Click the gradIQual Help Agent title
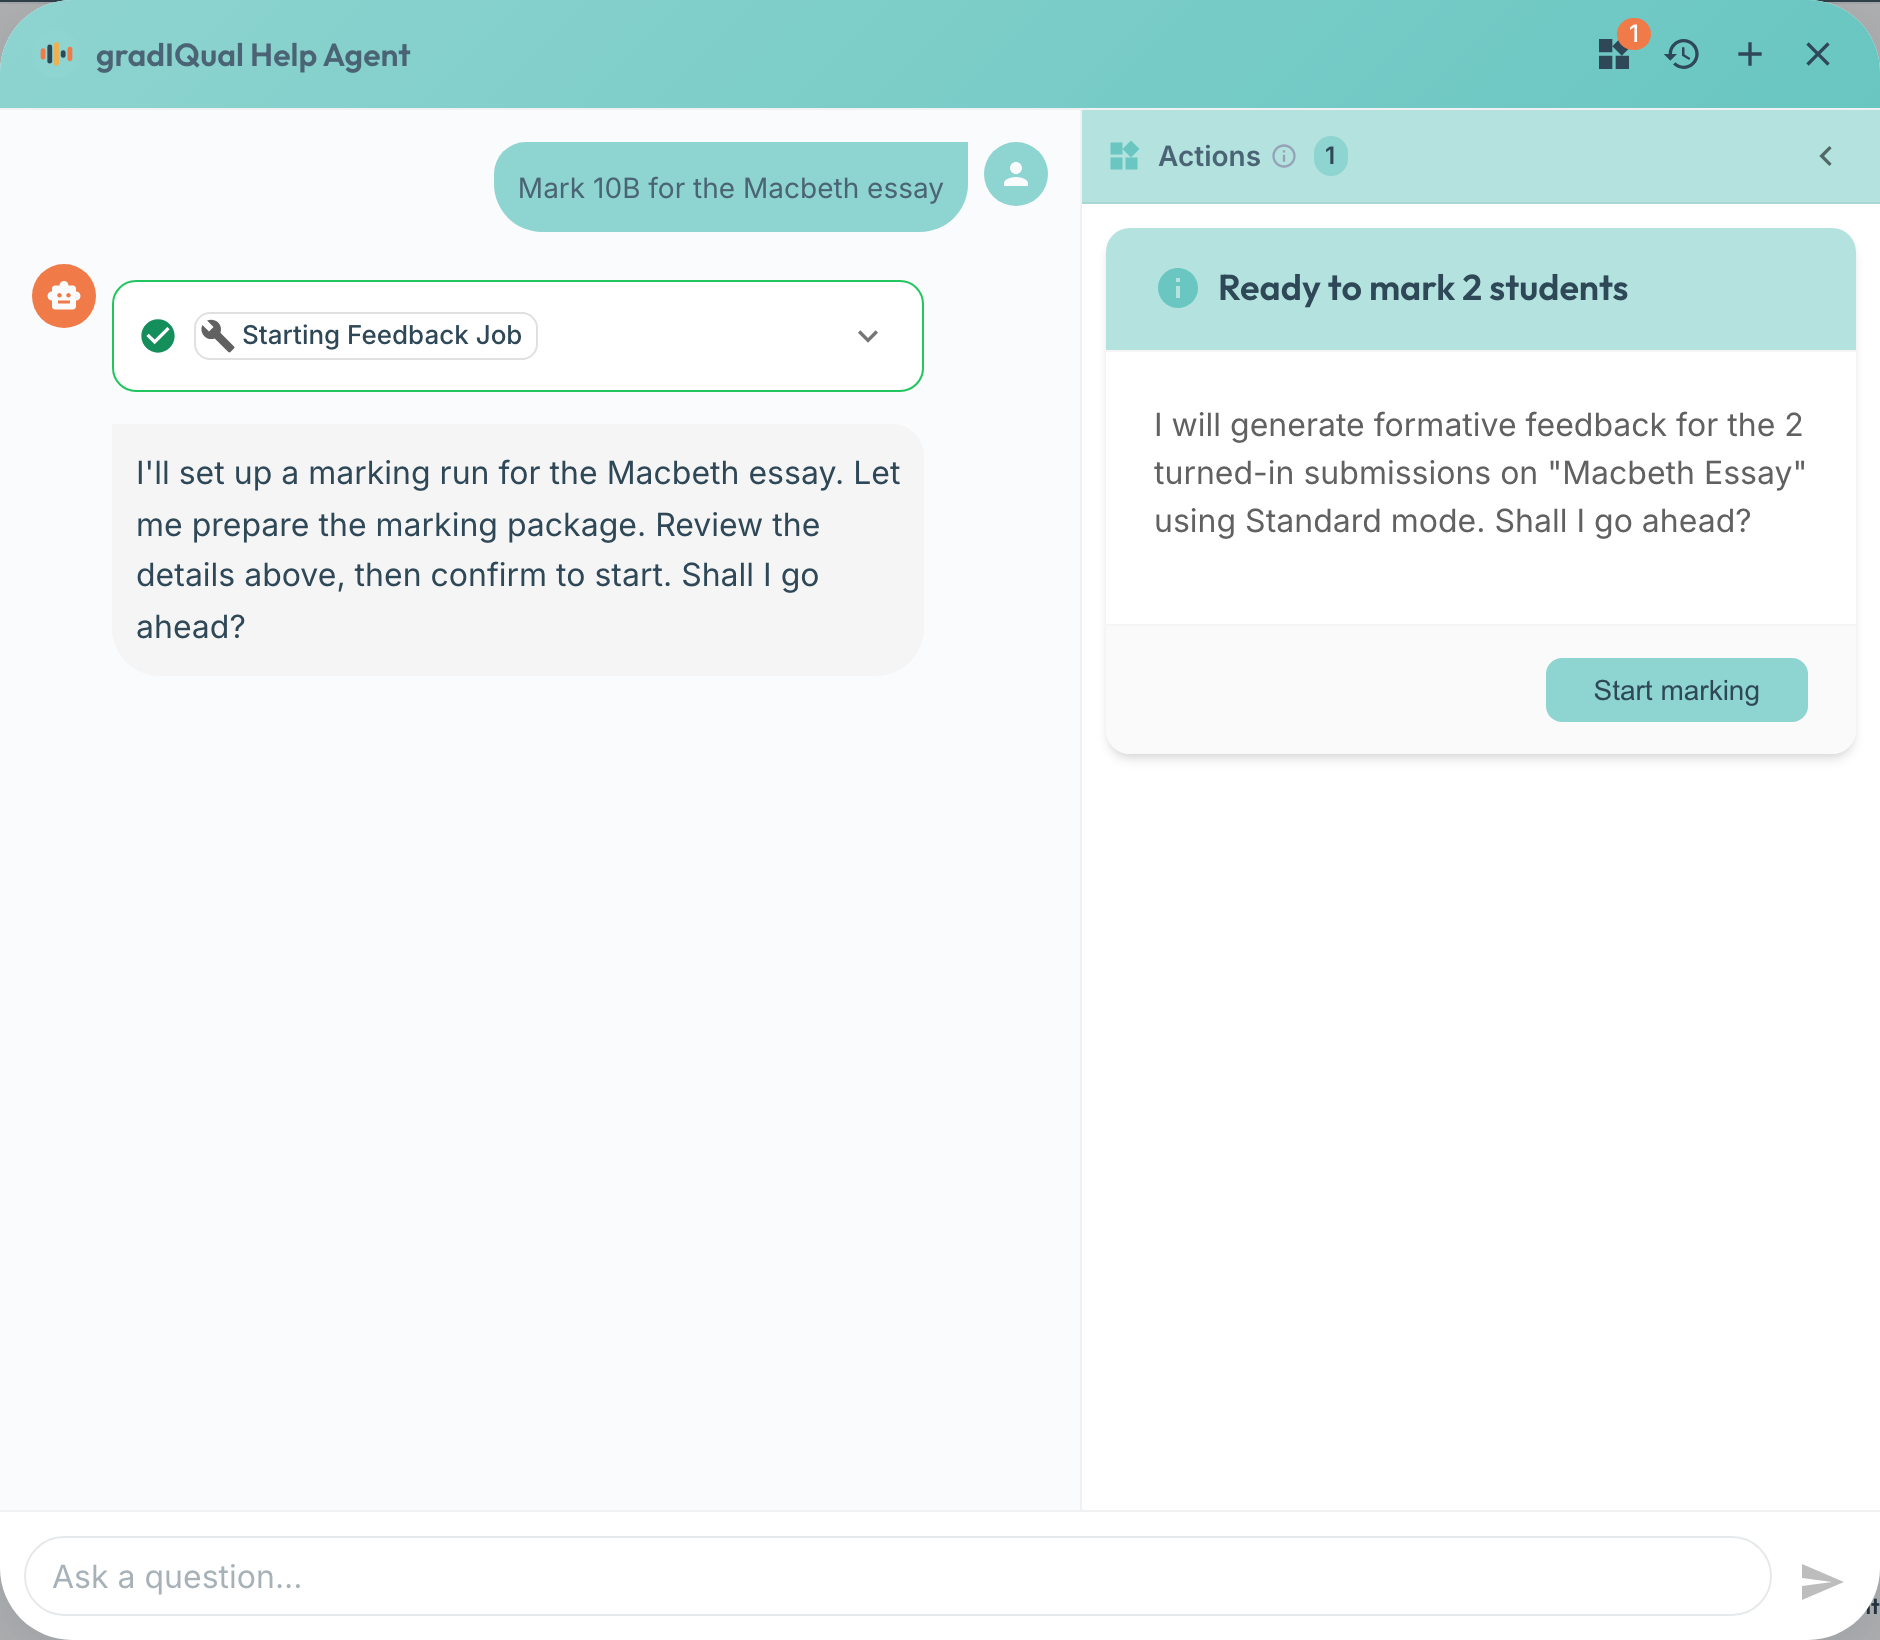This screenshot has height=1640, width=1880. pyautogui.click(x=253, y=55)
